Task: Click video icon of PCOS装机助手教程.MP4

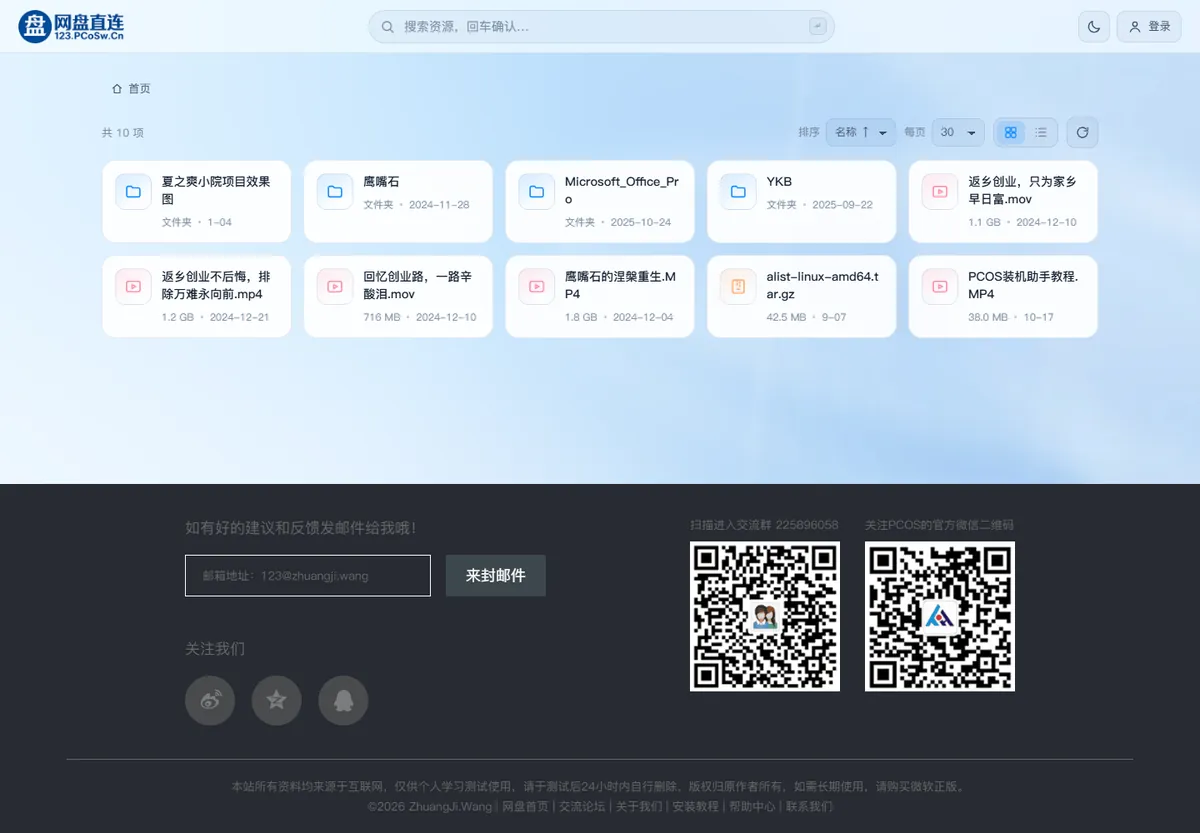Action: click(x=940, y=286)
